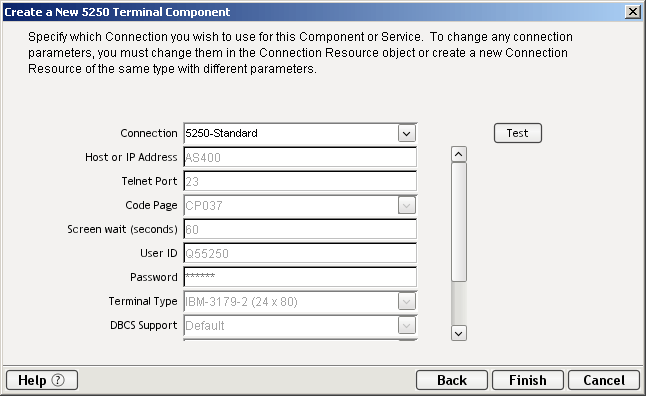Click the IBM-3179-2 (24 x 80) terminal value

[241, 302]
